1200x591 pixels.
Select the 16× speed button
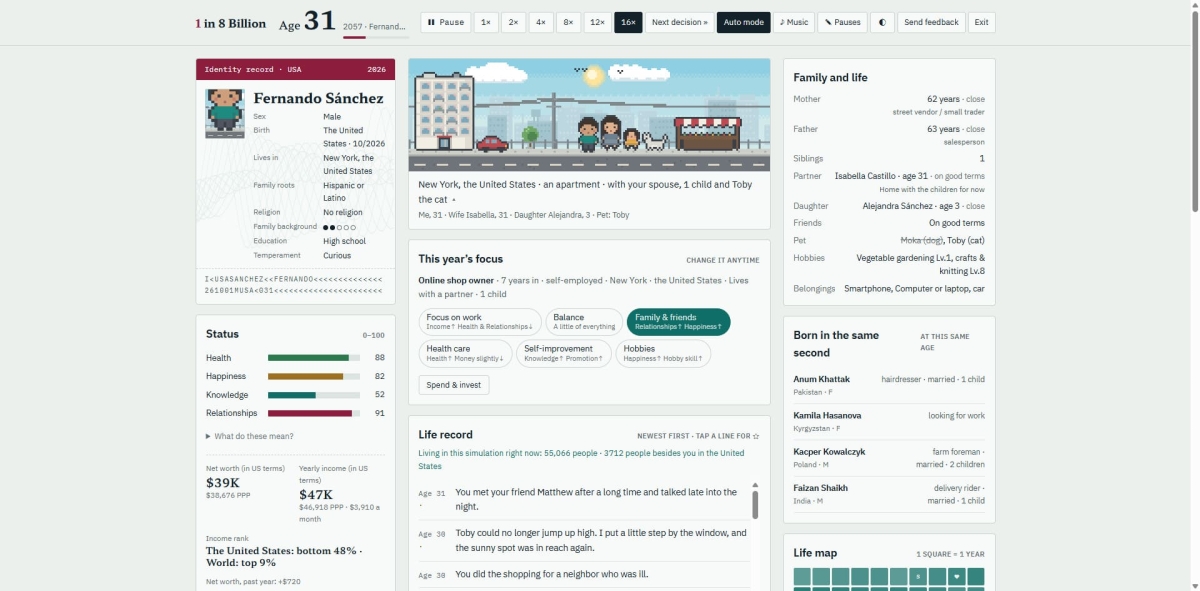click(x=628, y=22)
